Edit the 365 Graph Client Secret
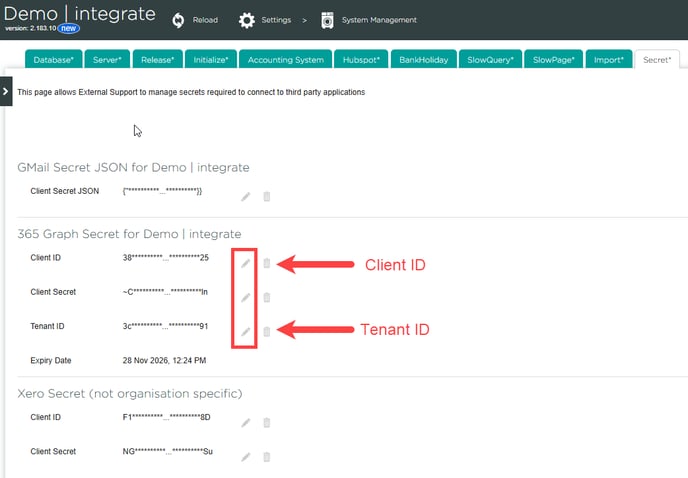Screen dimensions: 688x478 pos(246,297)
